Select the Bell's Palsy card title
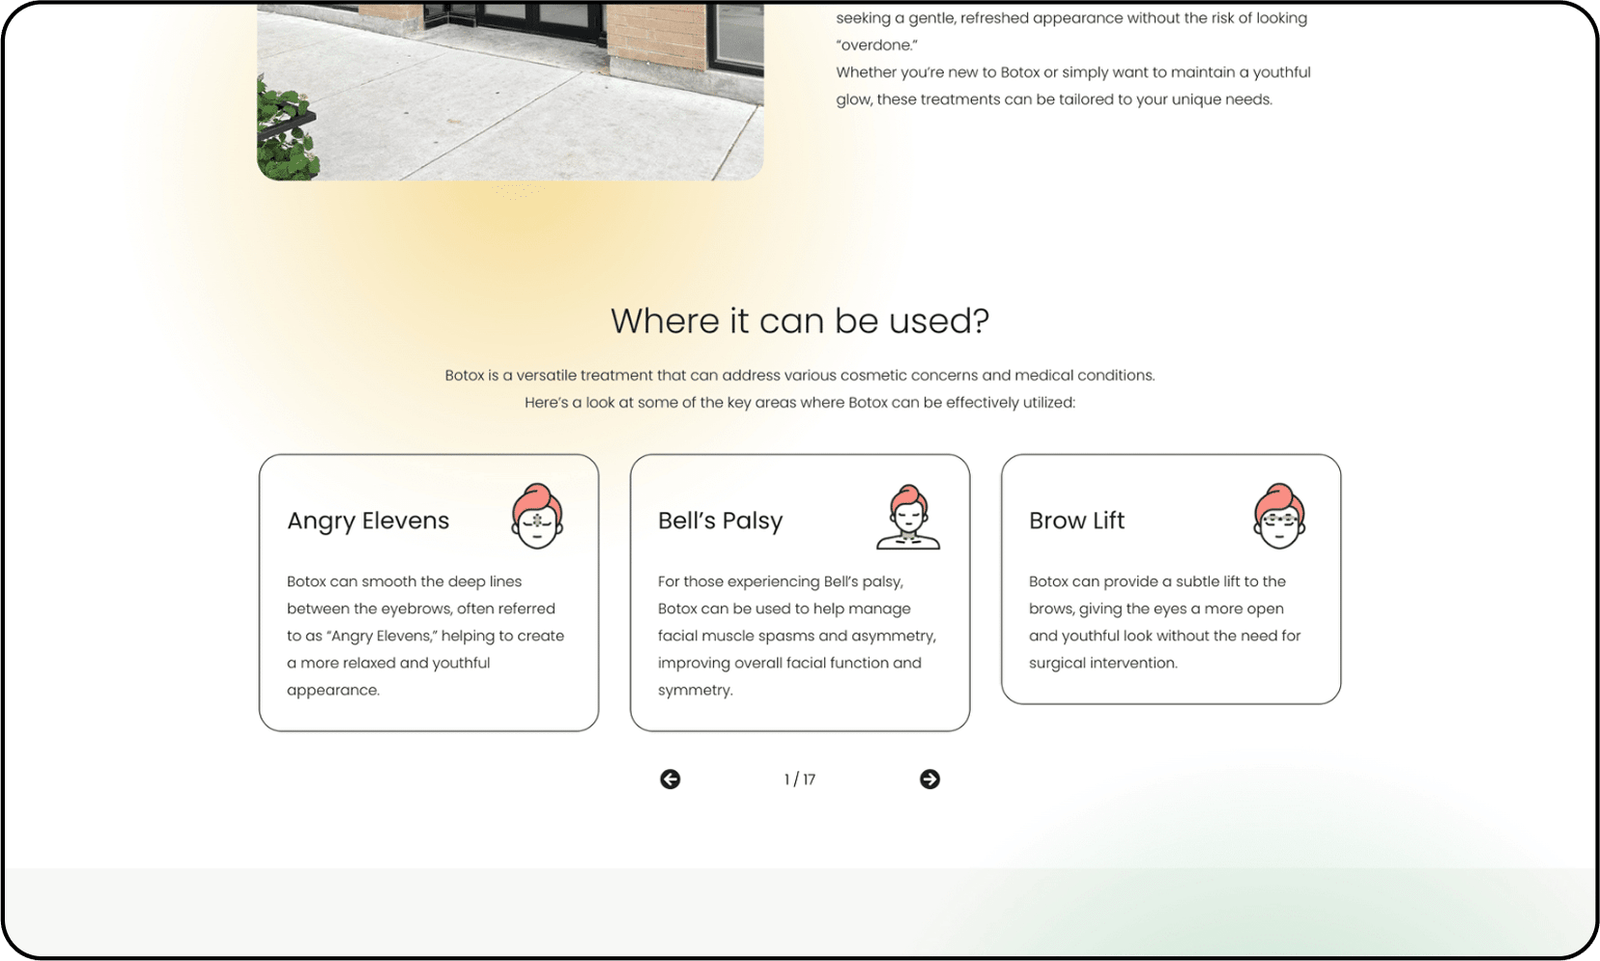 pos(720,521)
